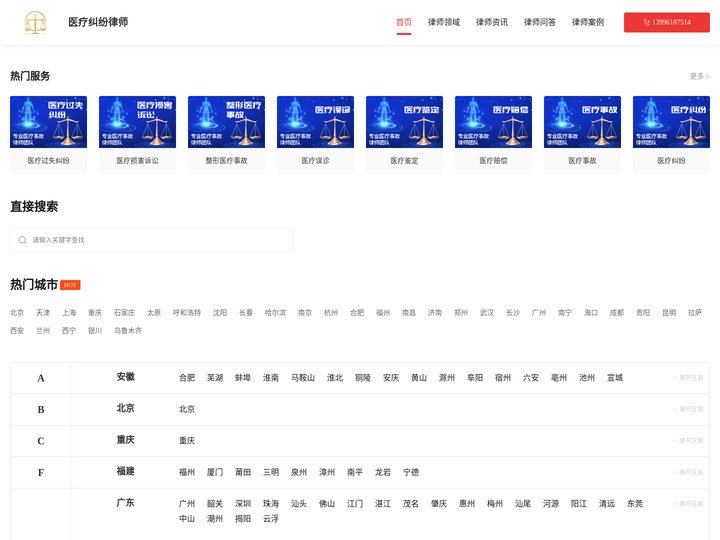Open the 医疗事故 service card

click(582, 135)
